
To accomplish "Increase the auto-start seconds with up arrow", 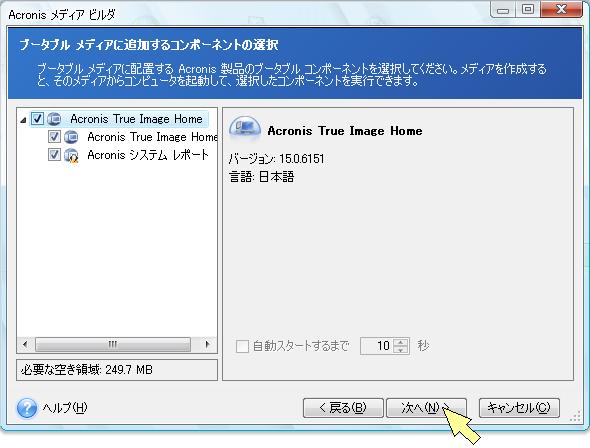I will (x=401, y=342).
